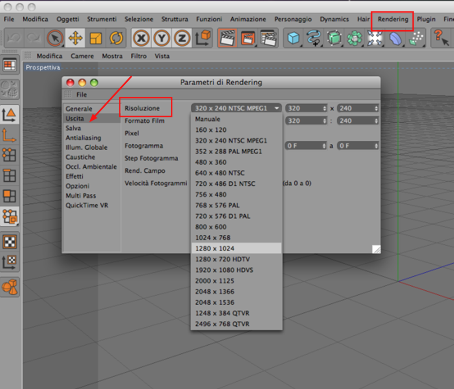Choose 1920 x 1080 HDVS preset
Screen dimensions: 454x389
point(236,270)
